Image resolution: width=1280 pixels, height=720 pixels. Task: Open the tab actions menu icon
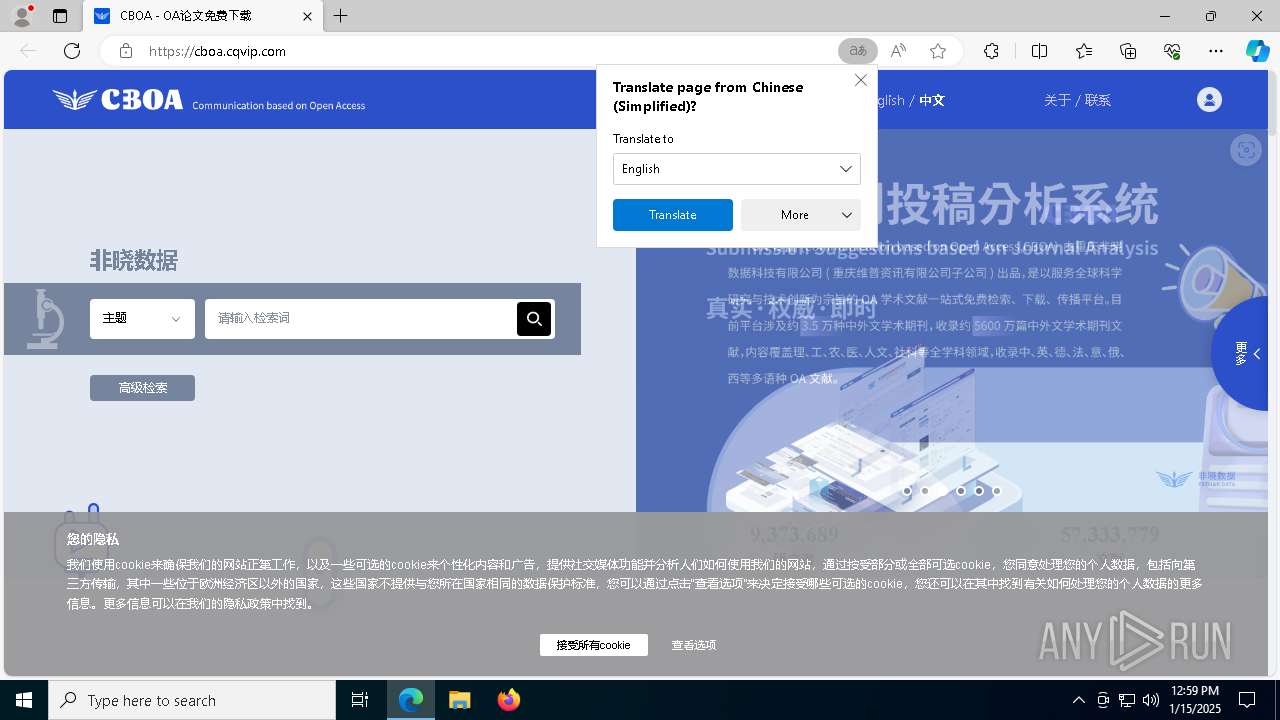pyautogui.click(x=60, y=16)
